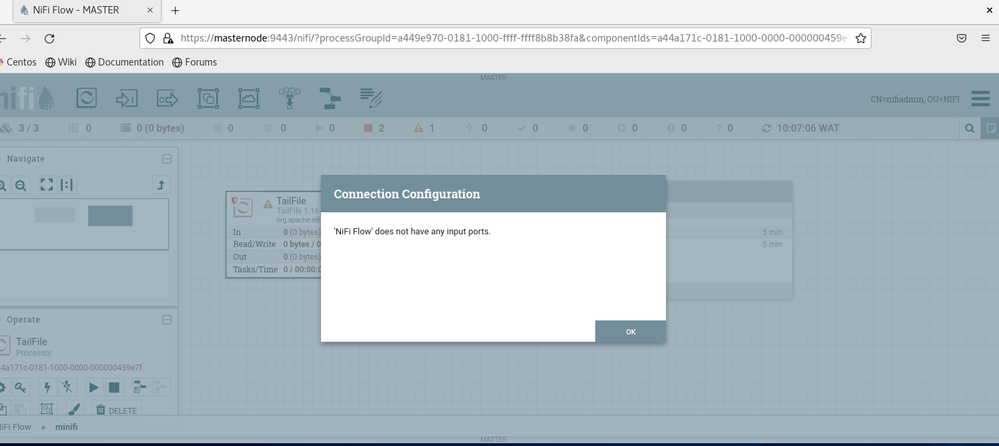
Task: Open the NiFi global hamburger menu
Action: pos(981,99)
